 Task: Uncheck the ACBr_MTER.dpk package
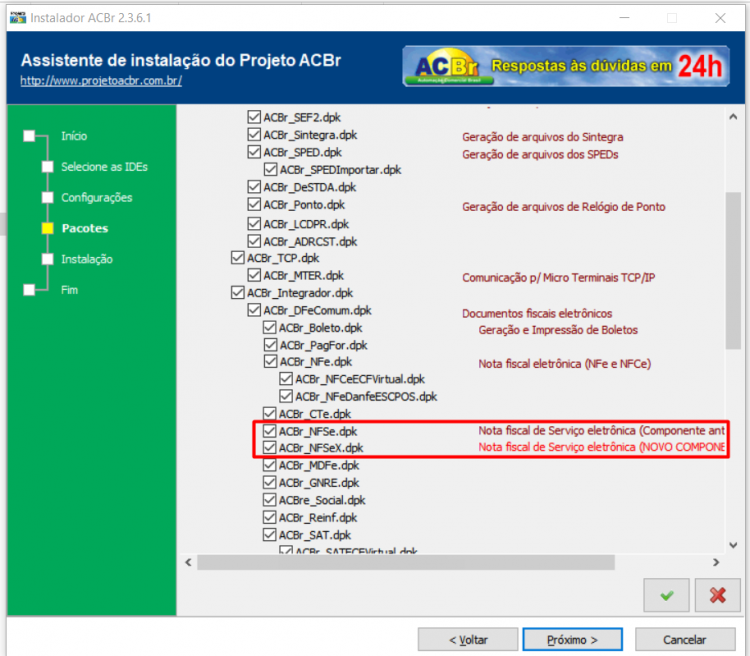click(254, 275)
